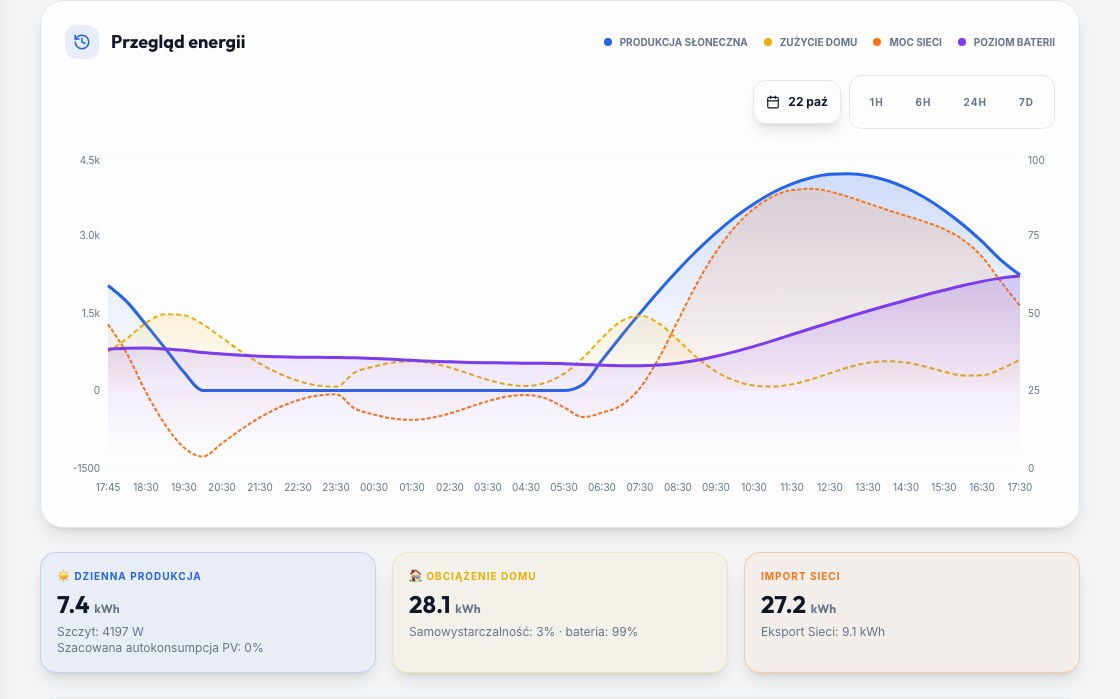The width and height of the screenshot is (1120, 699).
Task: Click the 28.1 kWh home load value
Action: point(445,605)
